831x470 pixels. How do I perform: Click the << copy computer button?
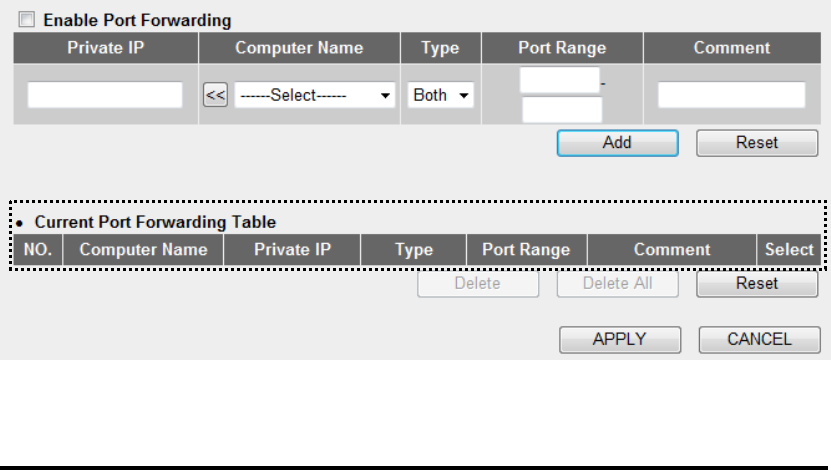click(x=215, y=95)
